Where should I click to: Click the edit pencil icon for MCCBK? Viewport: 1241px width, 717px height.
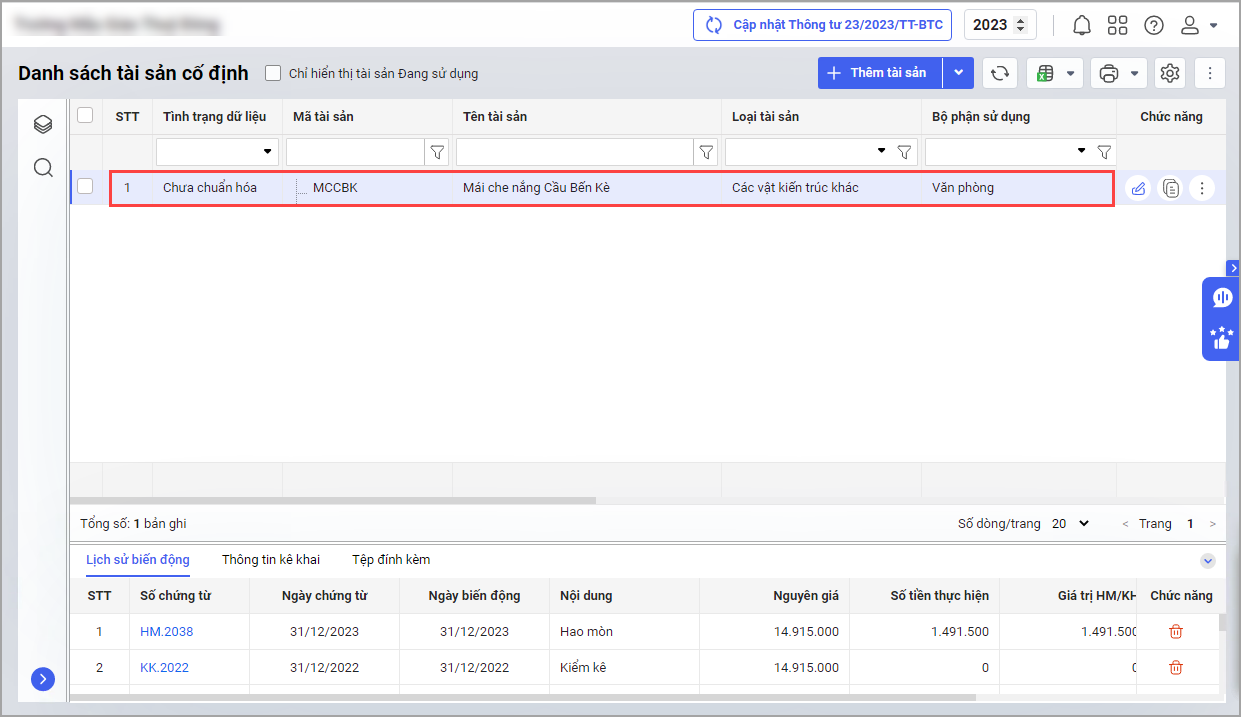[x=1137, y=188]
